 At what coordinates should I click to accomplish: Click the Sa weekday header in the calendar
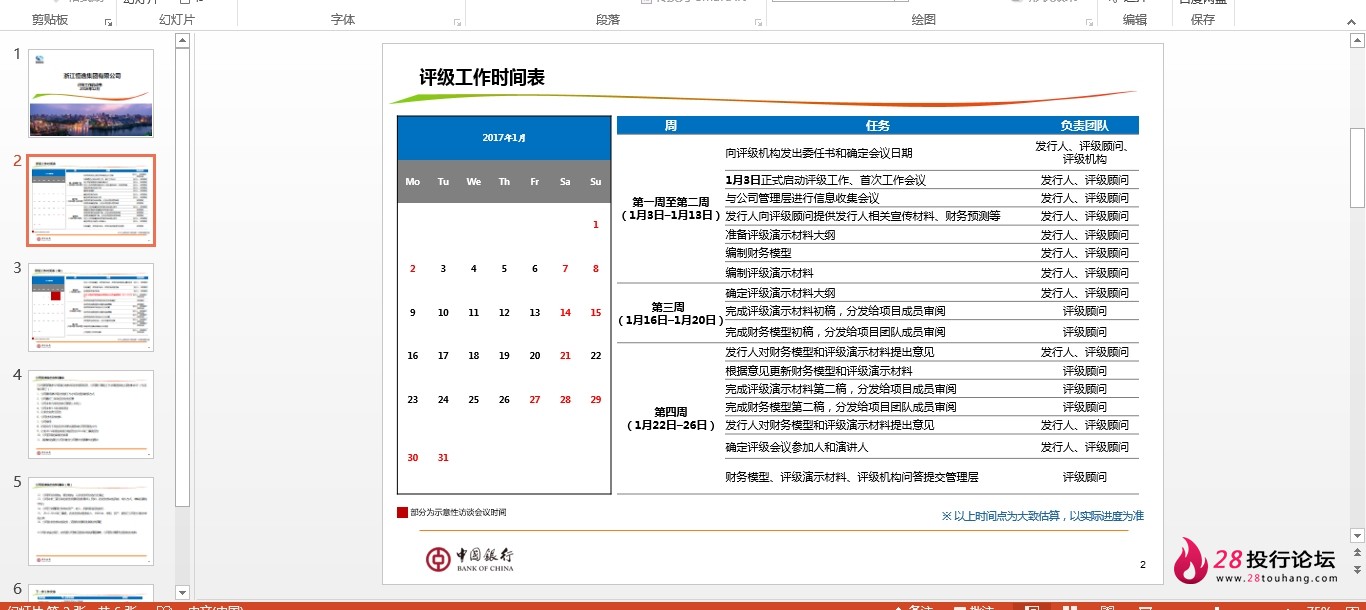click(x=565, y=182)
